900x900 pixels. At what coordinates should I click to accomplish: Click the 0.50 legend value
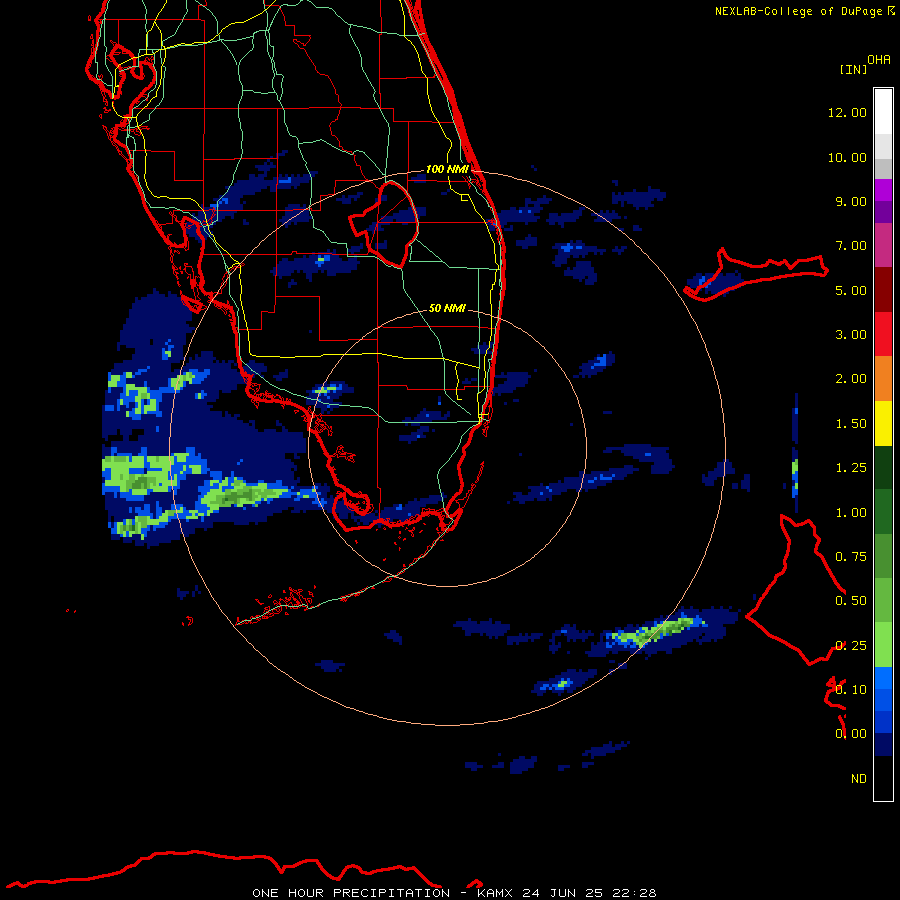pos(851,601)
